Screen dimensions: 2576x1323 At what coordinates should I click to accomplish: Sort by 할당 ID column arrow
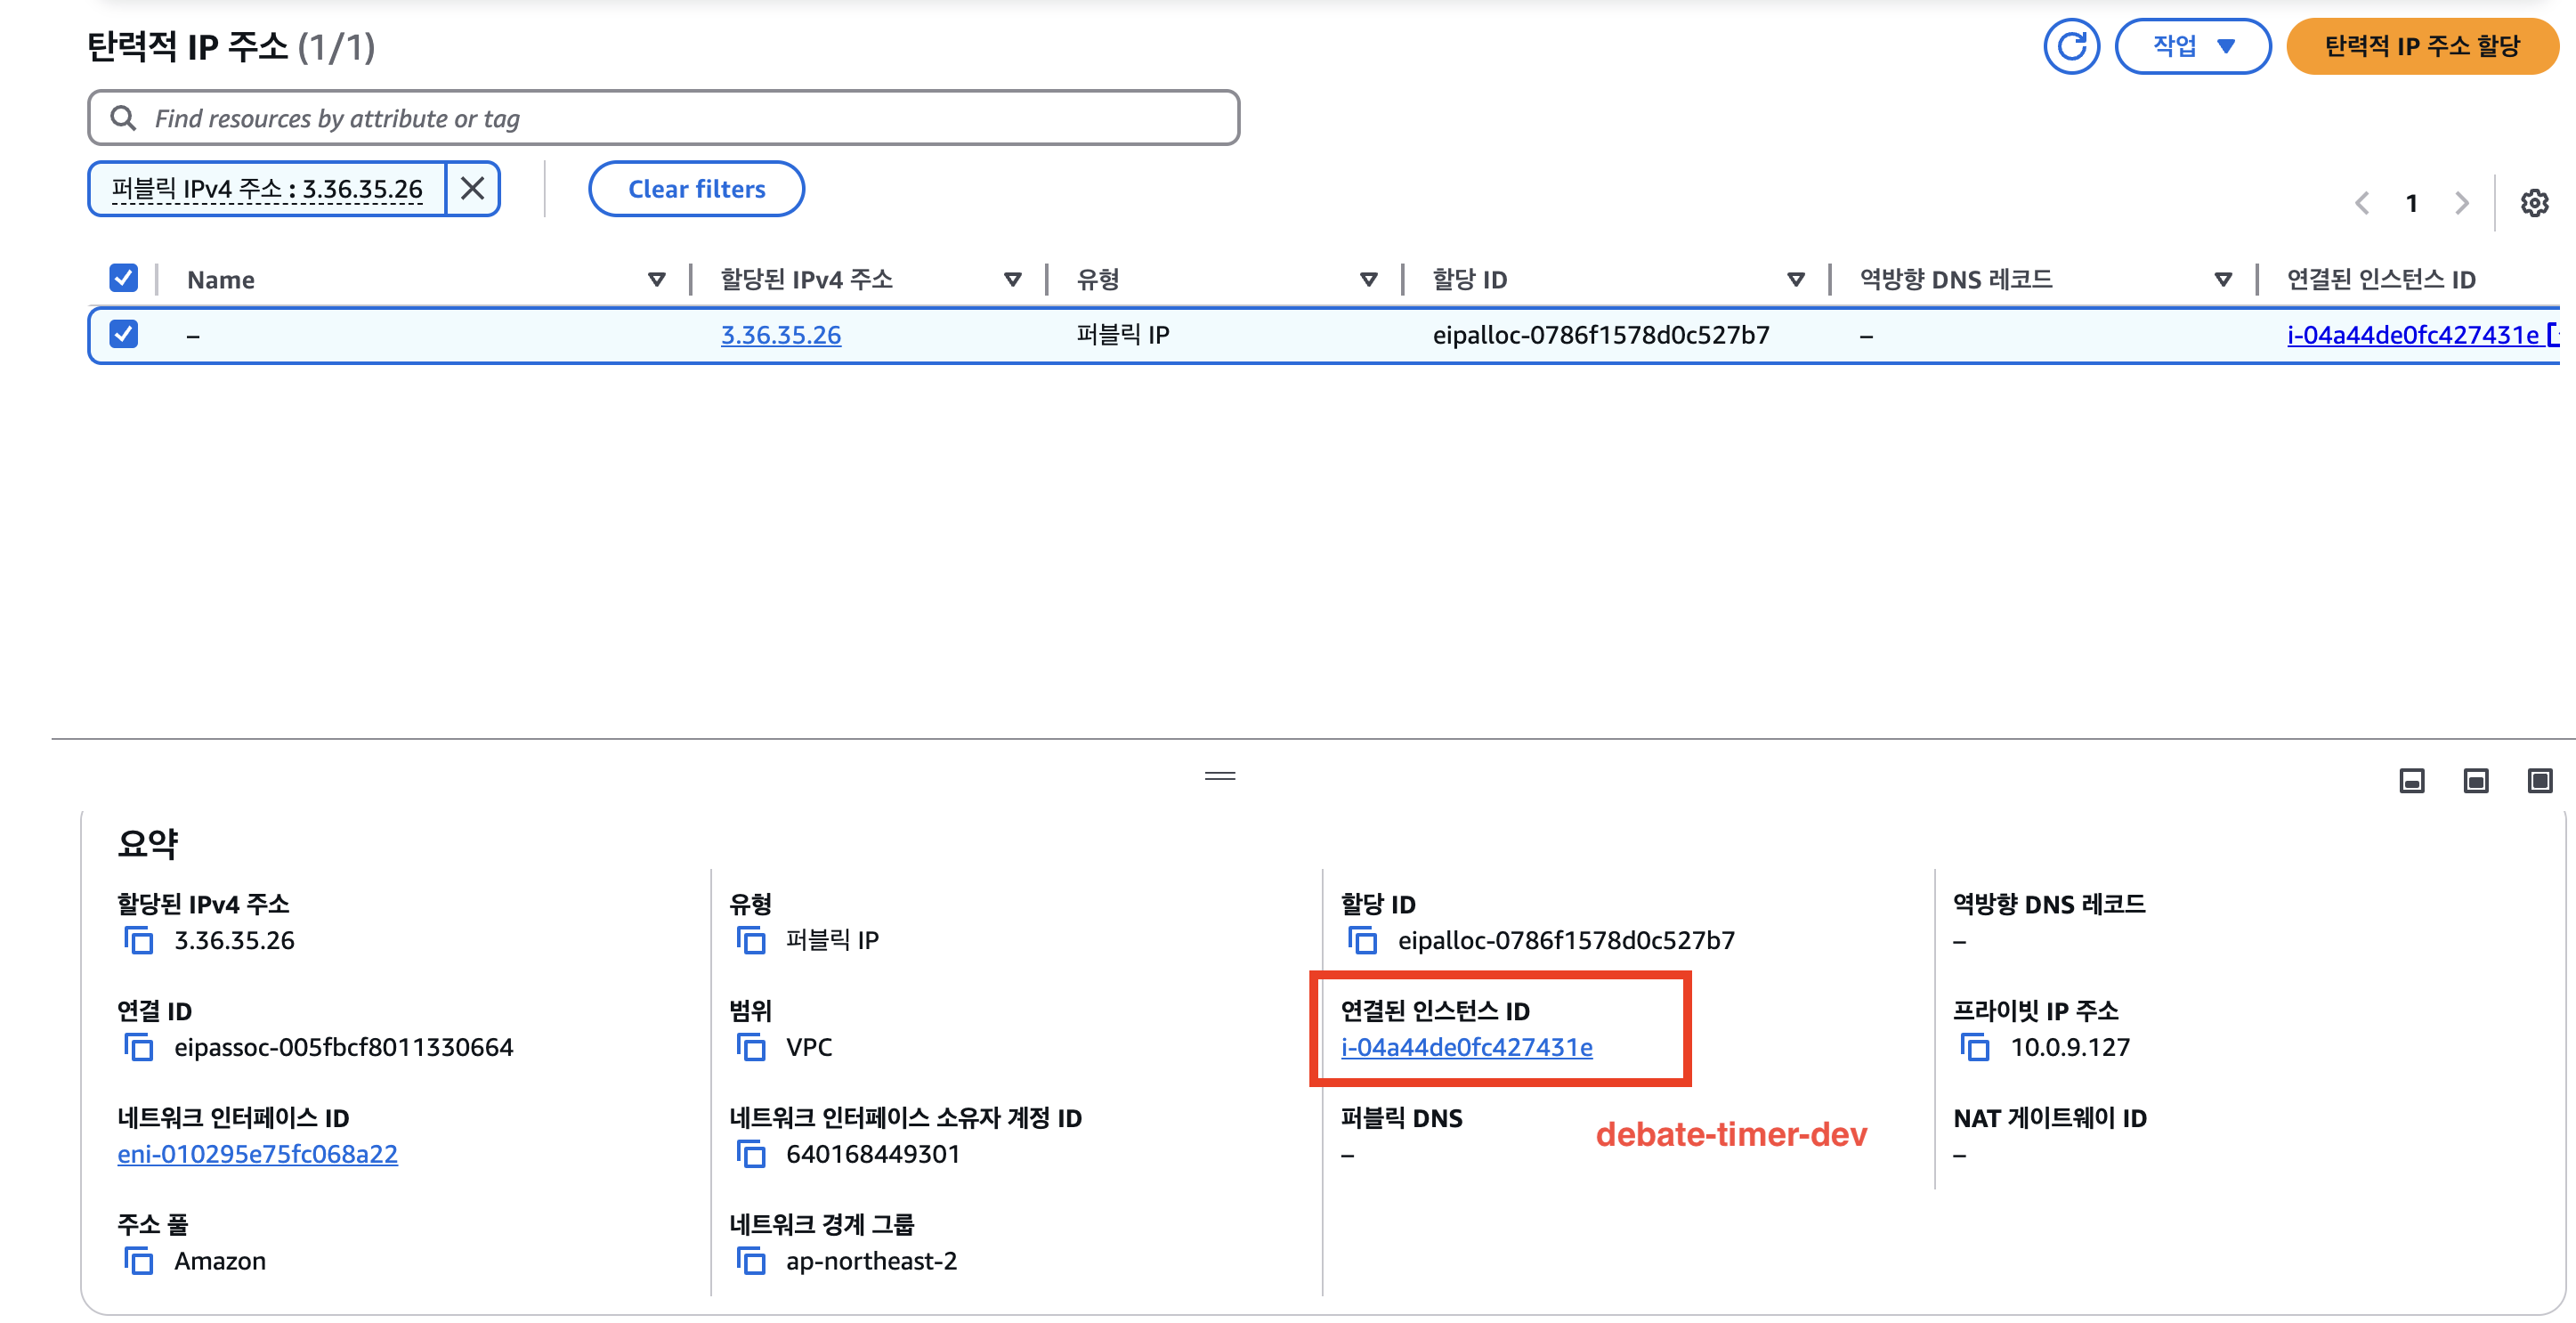point(1795,279)
